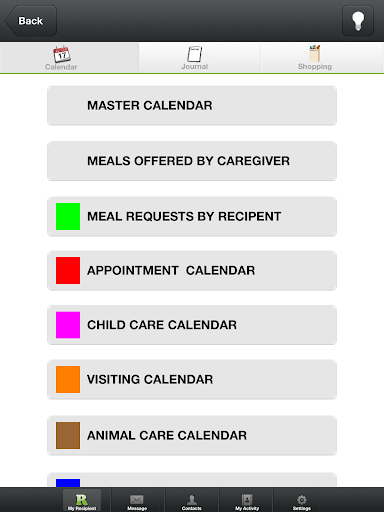This screenshot has height=512, width=384.
Task: Click the green meal requests color swatch
Action: click(x=68, y=216)
